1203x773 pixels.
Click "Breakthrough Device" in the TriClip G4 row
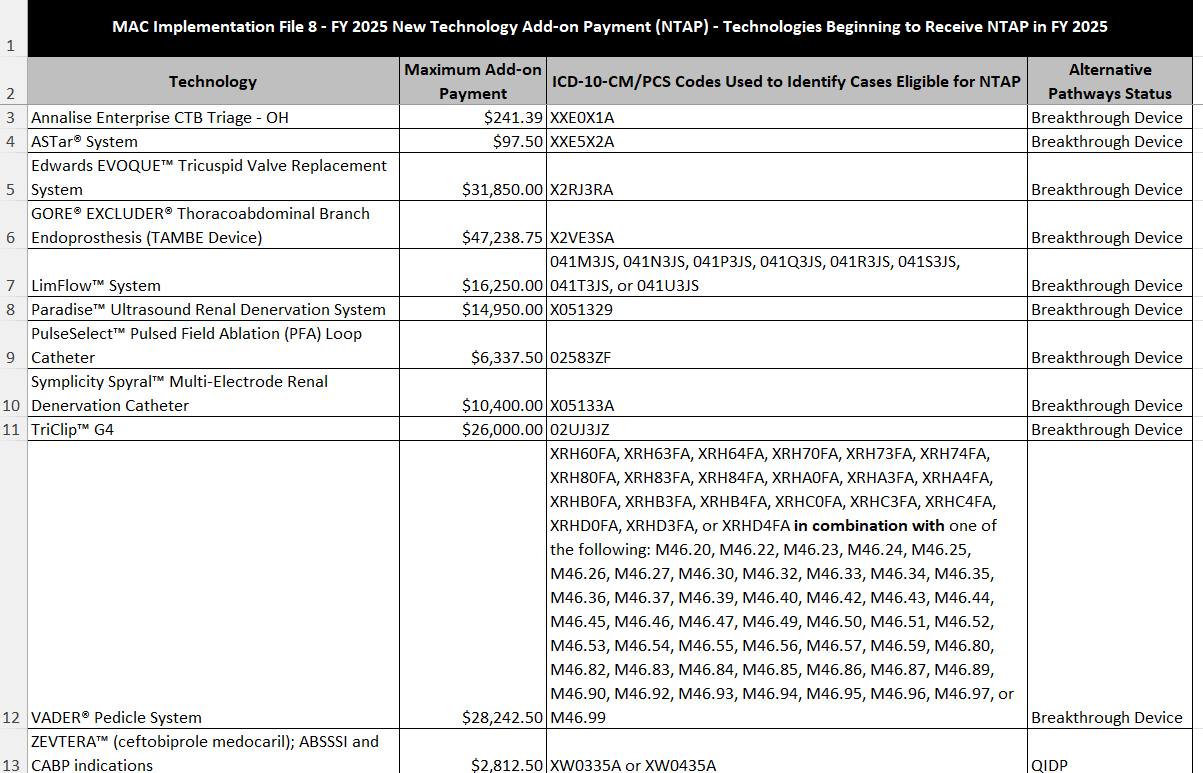tap(1107, 429)
